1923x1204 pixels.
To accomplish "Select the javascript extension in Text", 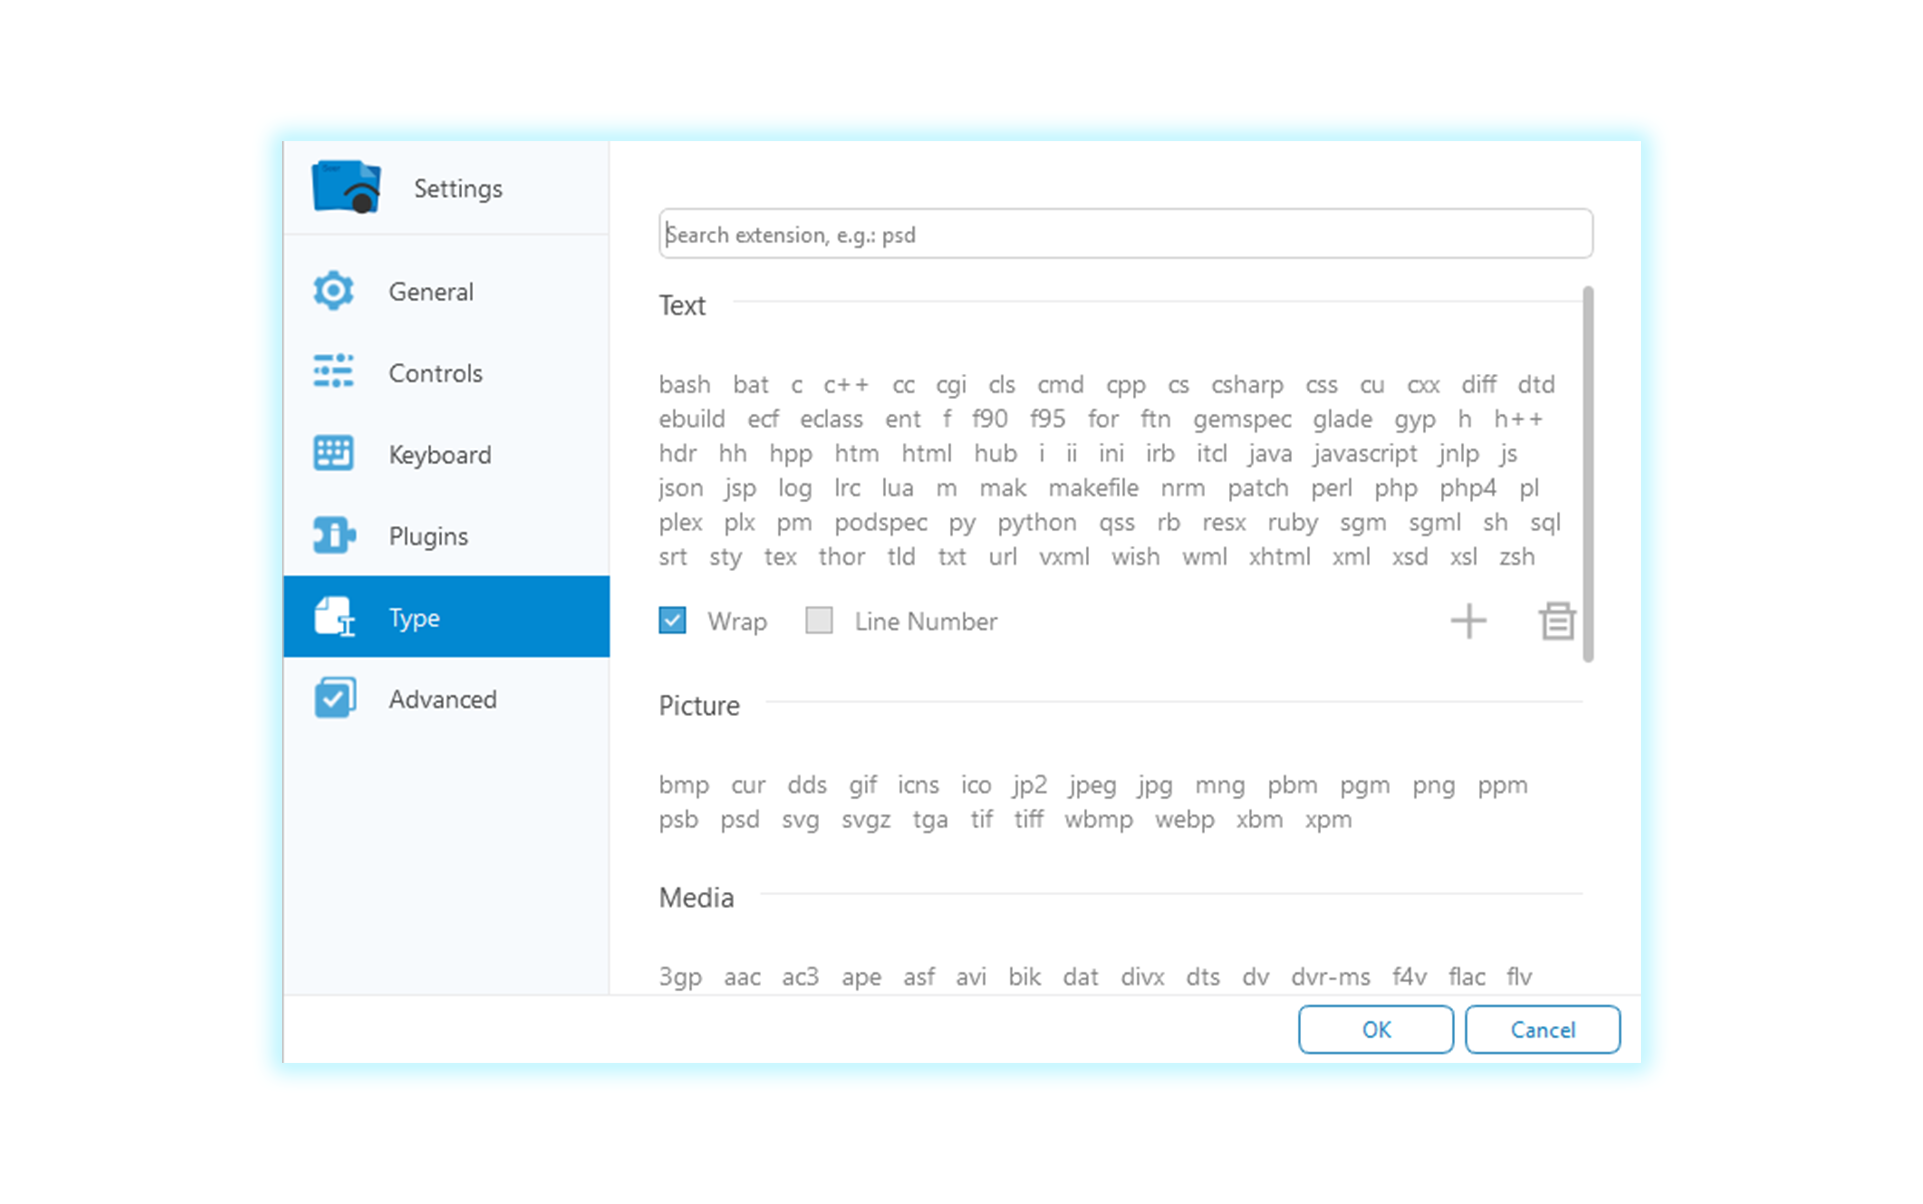I will [1365, 454].
